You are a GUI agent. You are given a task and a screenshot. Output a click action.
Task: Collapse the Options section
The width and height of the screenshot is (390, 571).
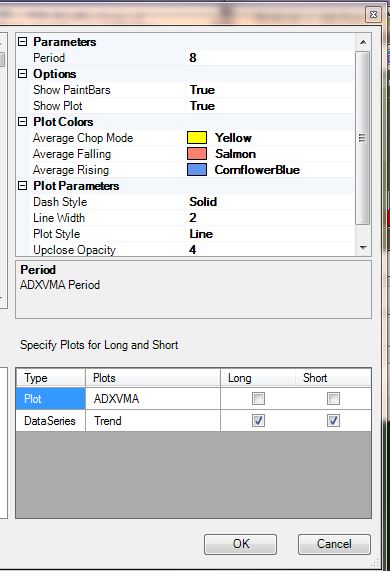(x=23, y=74)
